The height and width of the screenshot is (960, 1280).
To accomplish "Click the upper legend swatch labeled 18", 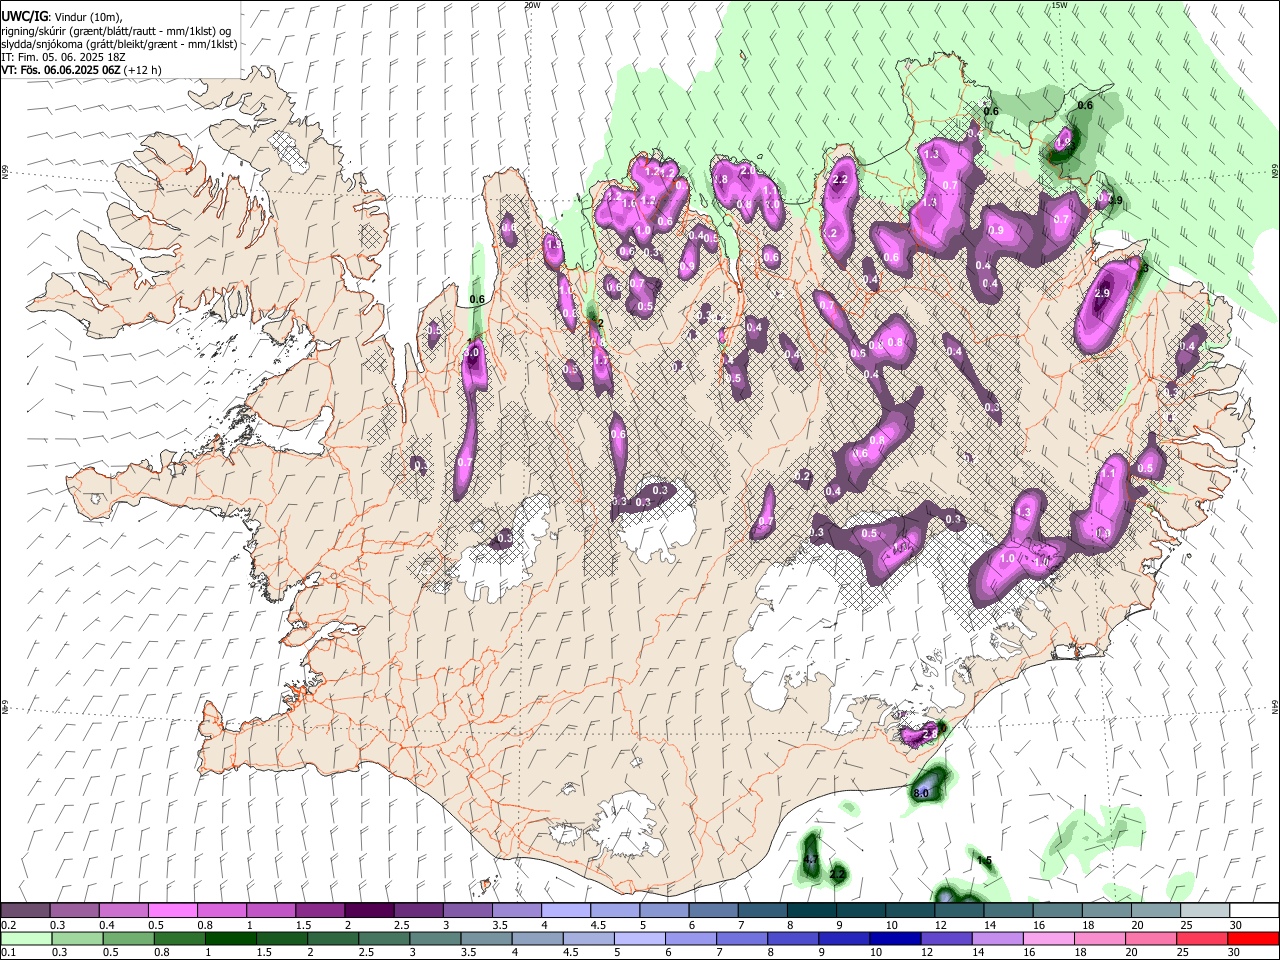I will pyautogui.click(x=1106, y=911).
